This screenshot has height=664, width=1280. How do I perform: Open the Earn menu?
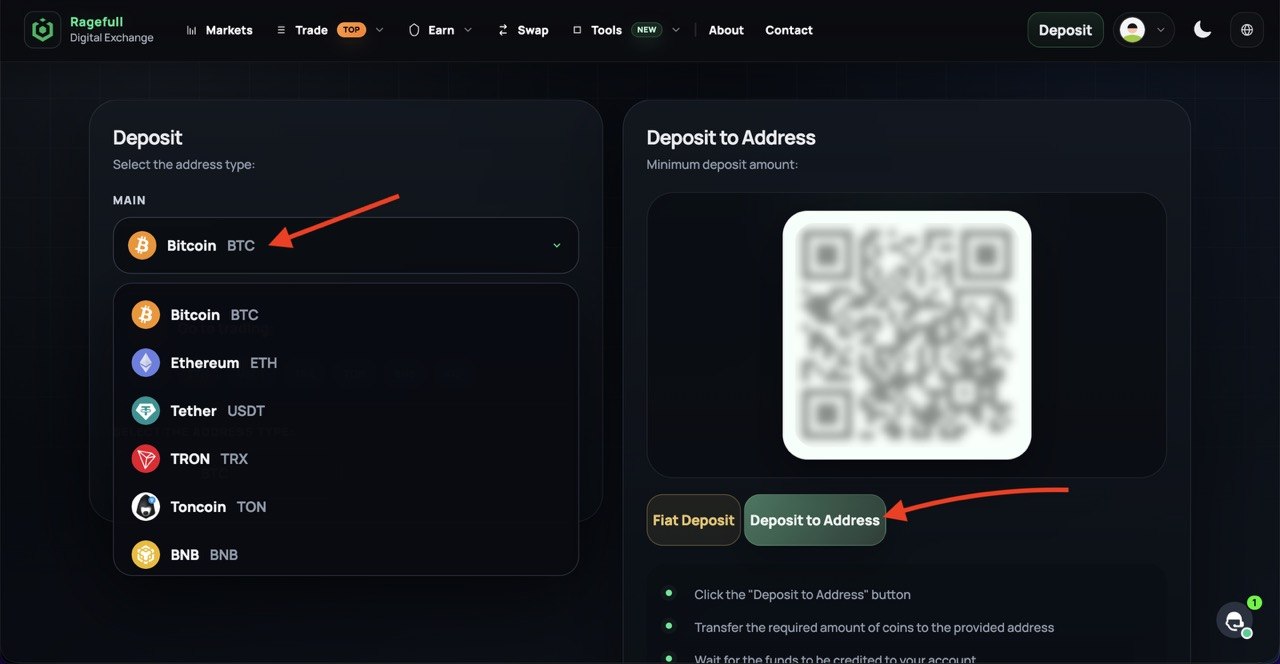click(x=441, y=30)
